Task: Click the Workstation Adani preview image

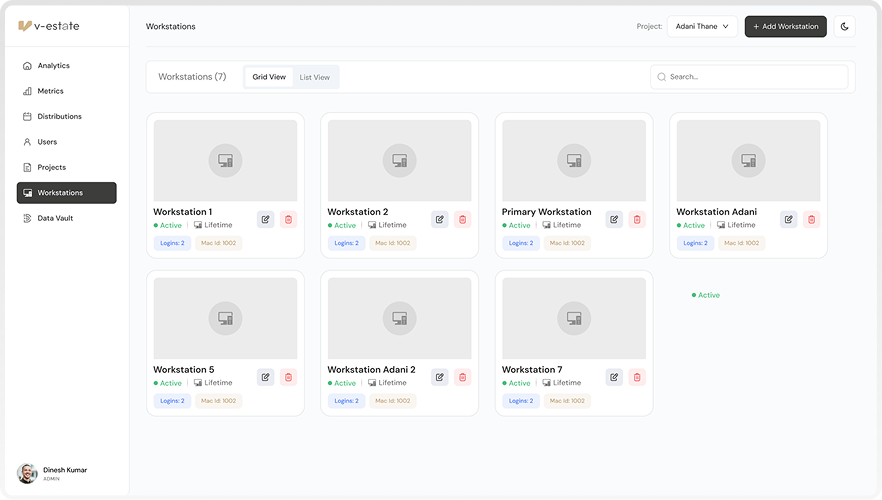Action: point(749,160)
